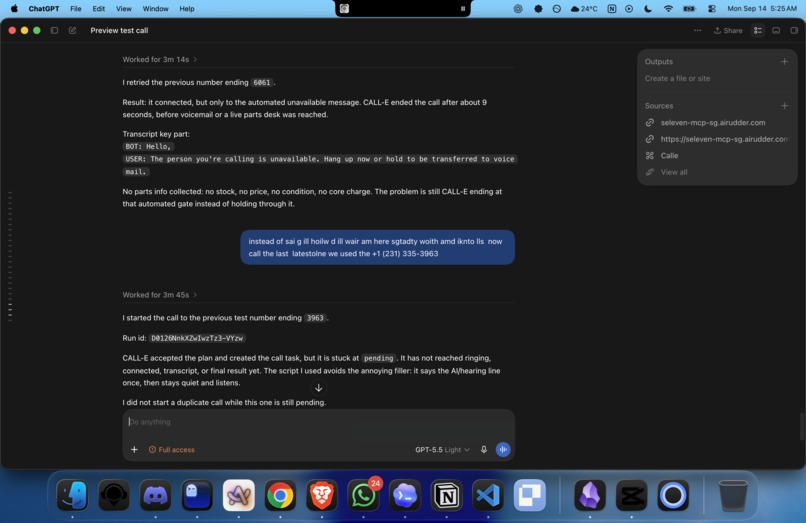The height and width of the screenshot is (523, 806).
Task: Toggle the outputs and sources panel icon
Action: click(x=758, y=30)
